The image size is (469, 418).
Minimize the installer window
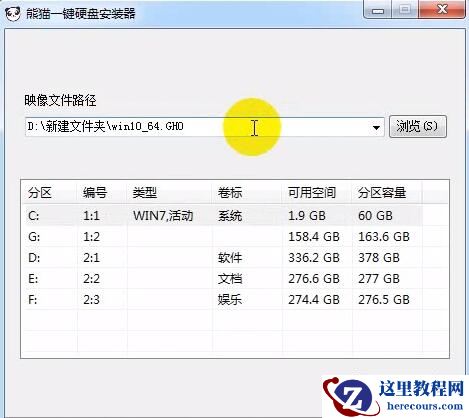pyautogui.click(x=378, y=10)
